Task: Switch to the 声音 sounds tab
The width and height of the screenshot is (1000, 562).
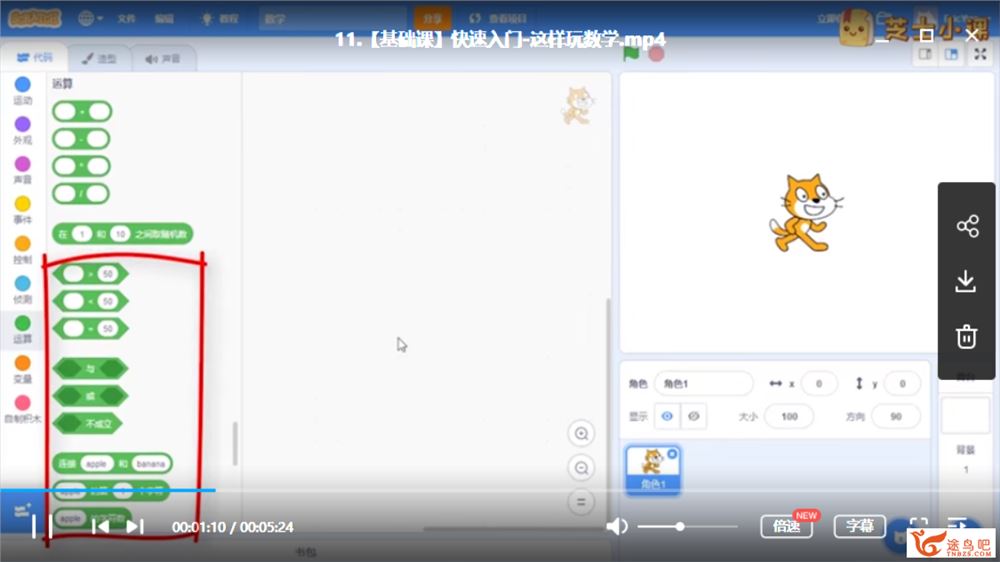Action: point(163,59)
